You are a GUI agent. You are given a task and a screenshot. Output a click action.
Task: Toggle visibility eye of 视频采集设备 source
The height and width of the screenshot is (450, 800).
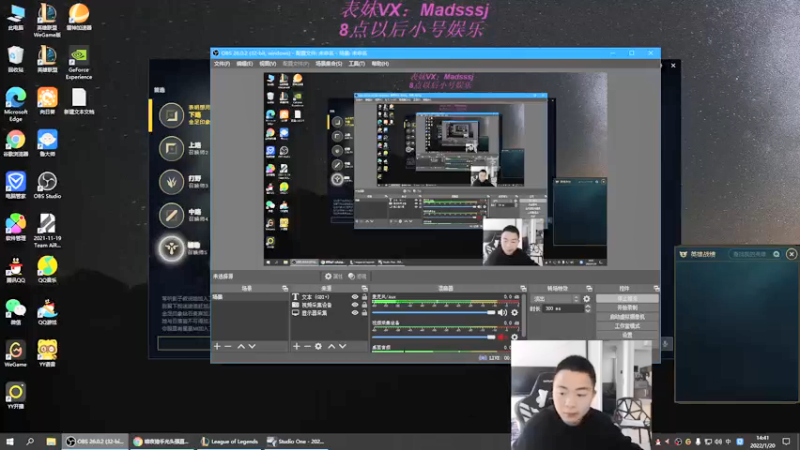[x=355, y=305]
